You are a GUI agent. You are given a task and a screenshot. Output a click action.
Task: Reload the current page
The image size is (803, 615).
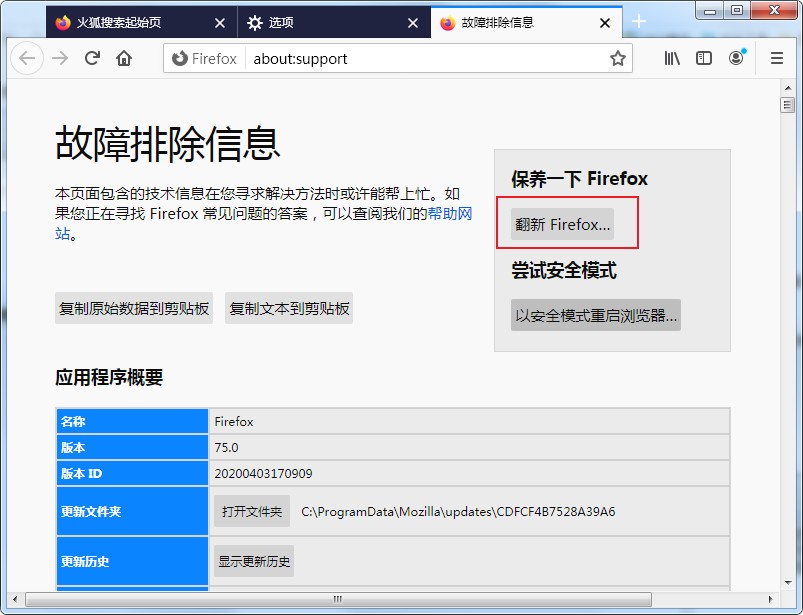tap(91, 58)
